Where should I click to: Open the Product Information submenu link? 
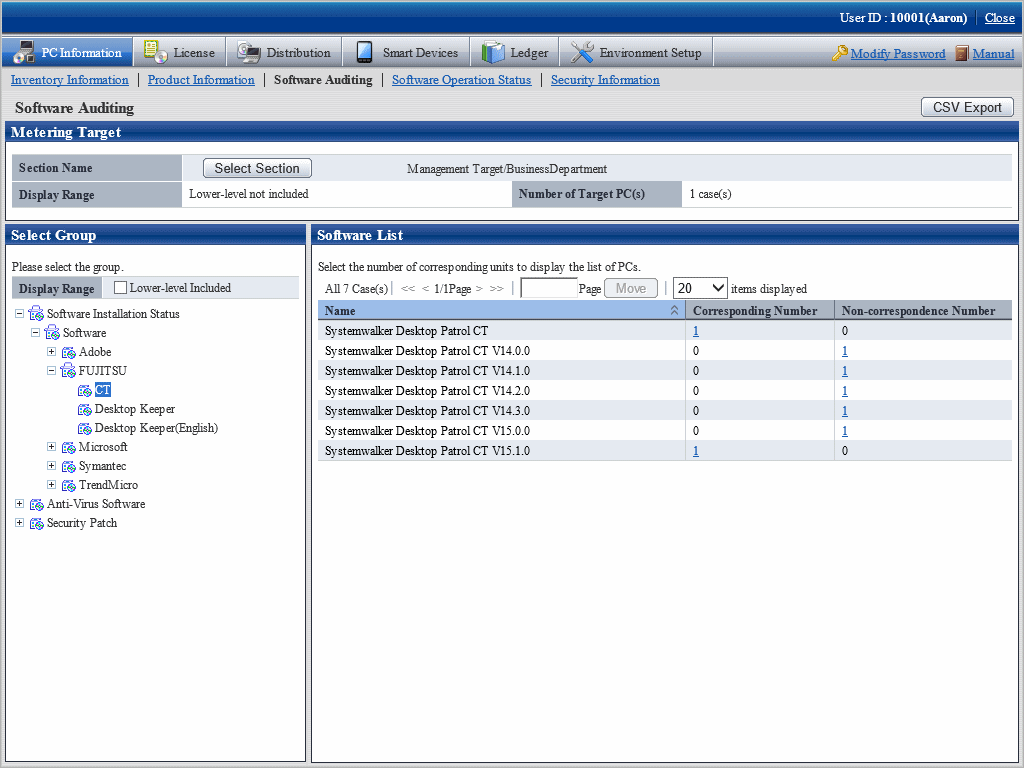pos(201,80)
